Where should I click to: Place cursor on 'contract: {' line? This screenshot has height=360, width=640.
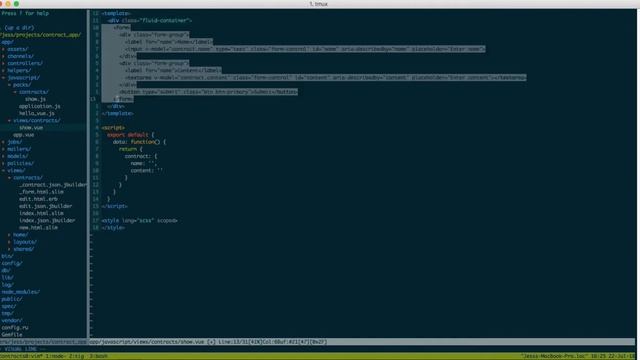tap(141, 156)
